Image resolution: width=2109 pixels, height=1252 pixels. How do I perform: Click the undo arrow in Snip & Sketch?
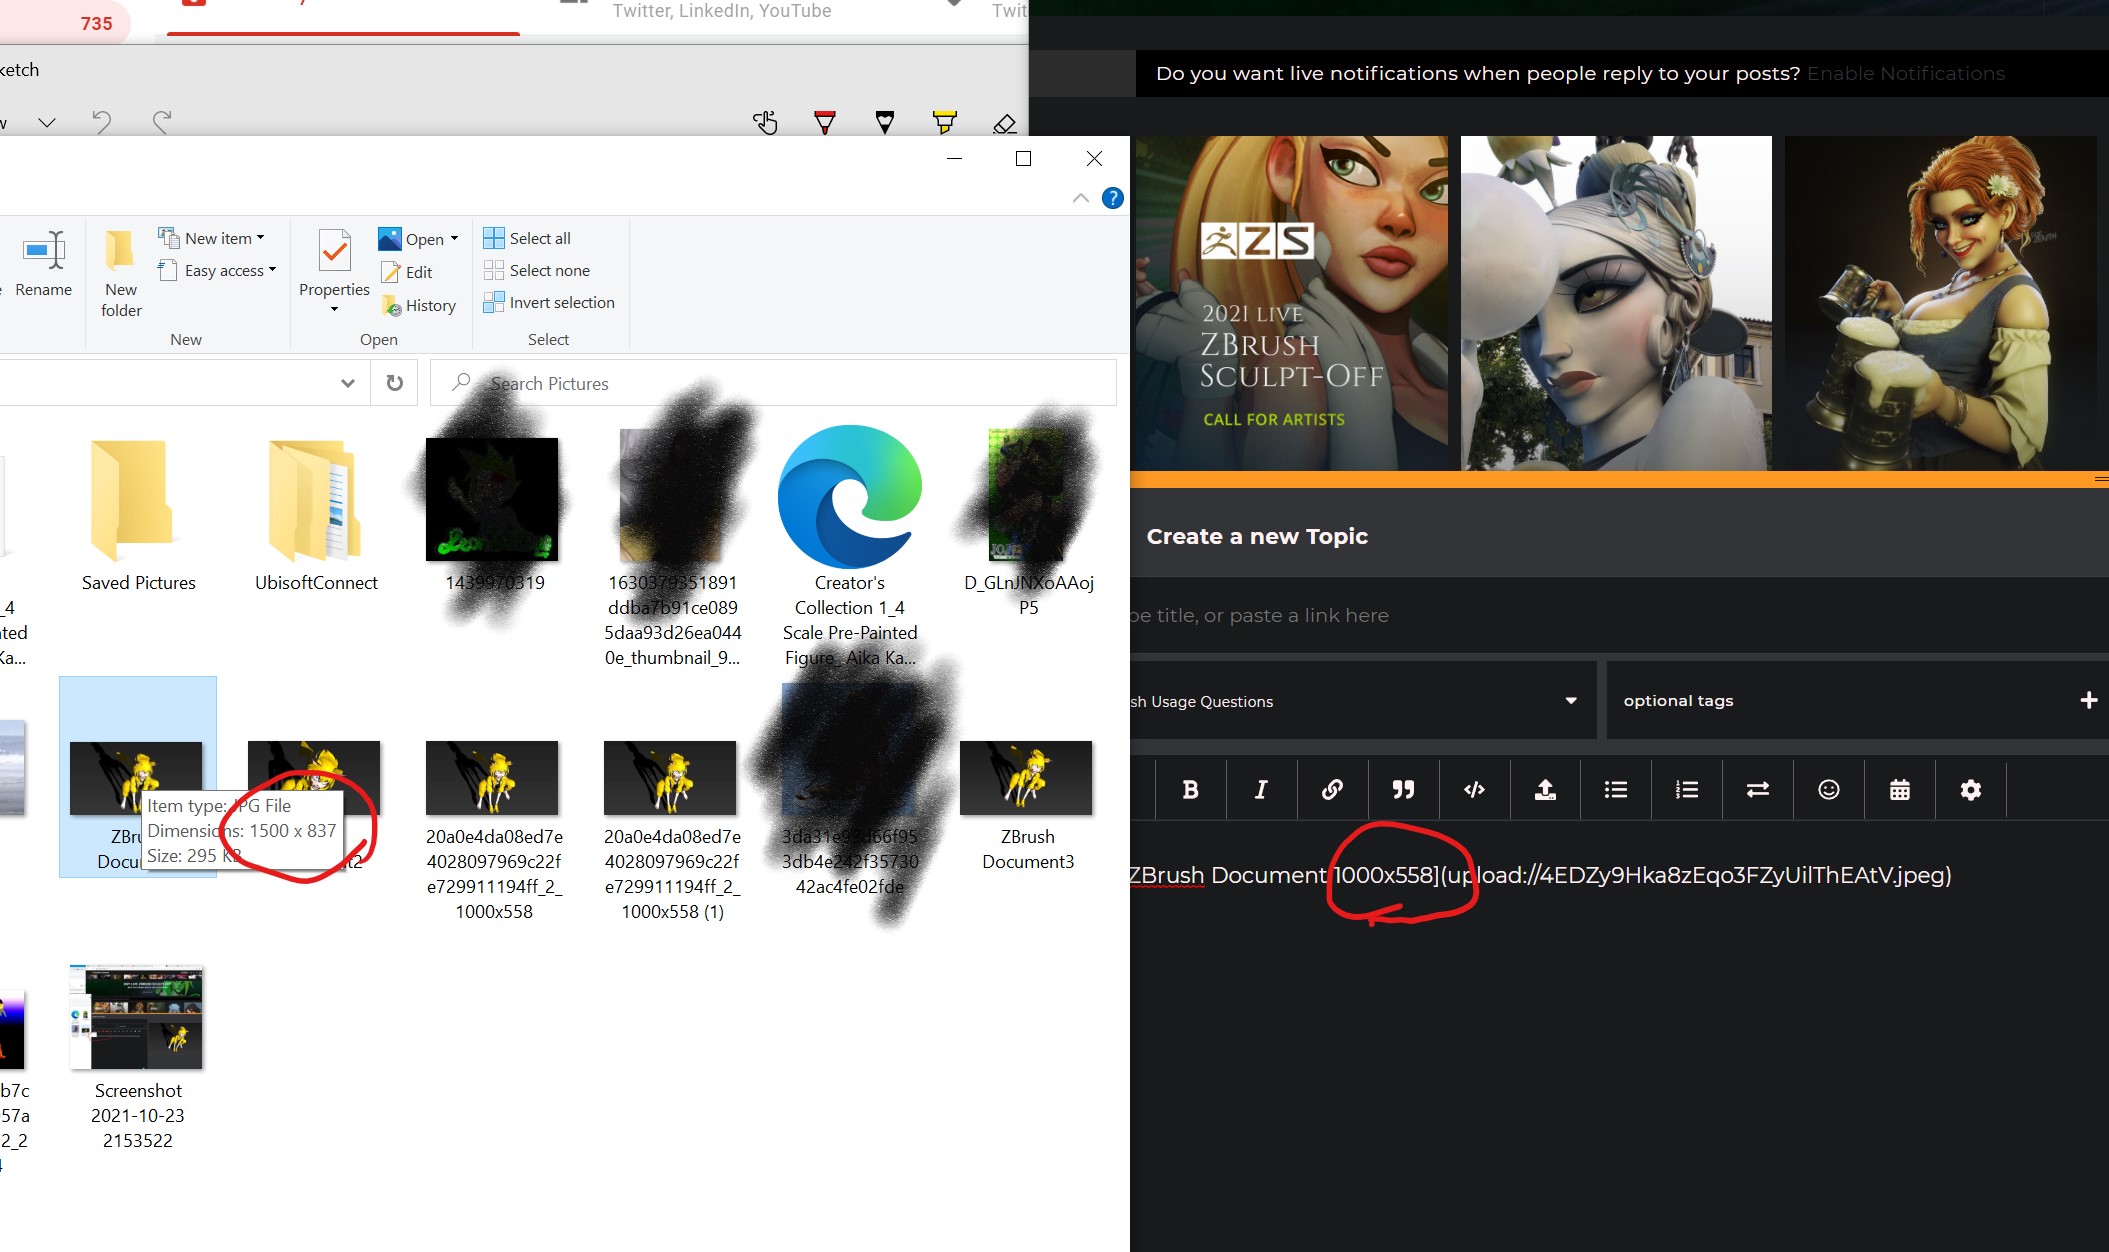[101, 122]
